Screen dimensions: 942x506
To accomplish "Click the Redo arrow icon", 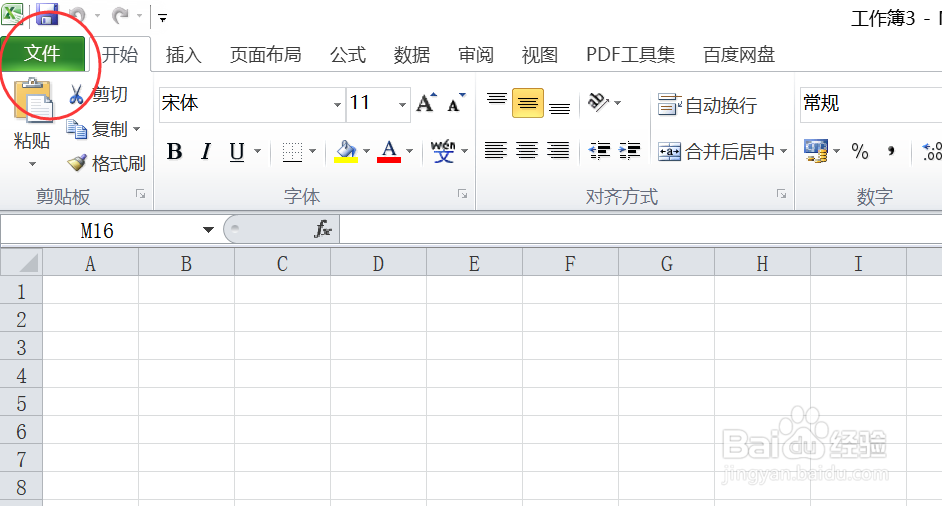I will pos(121,15).
